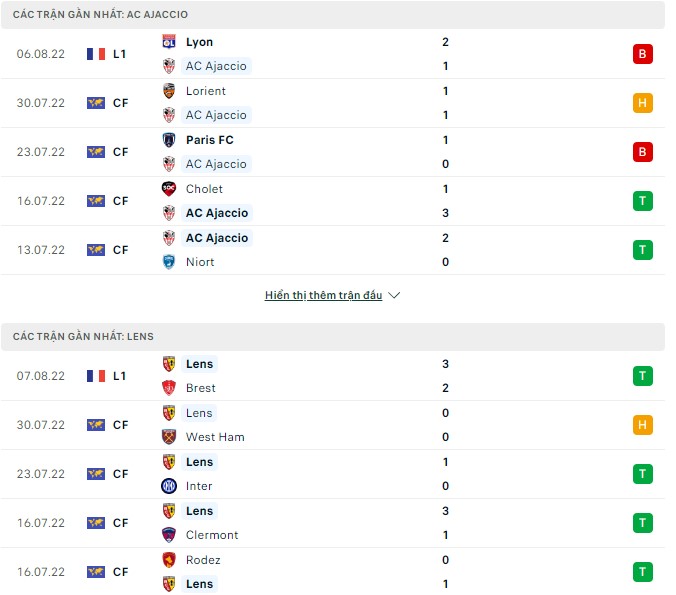The height and width of the screenshot is (595, 676).
Task: Expand 'Hiển thị thêm trận đấu' chevron arrow
Action: [394, 296]
